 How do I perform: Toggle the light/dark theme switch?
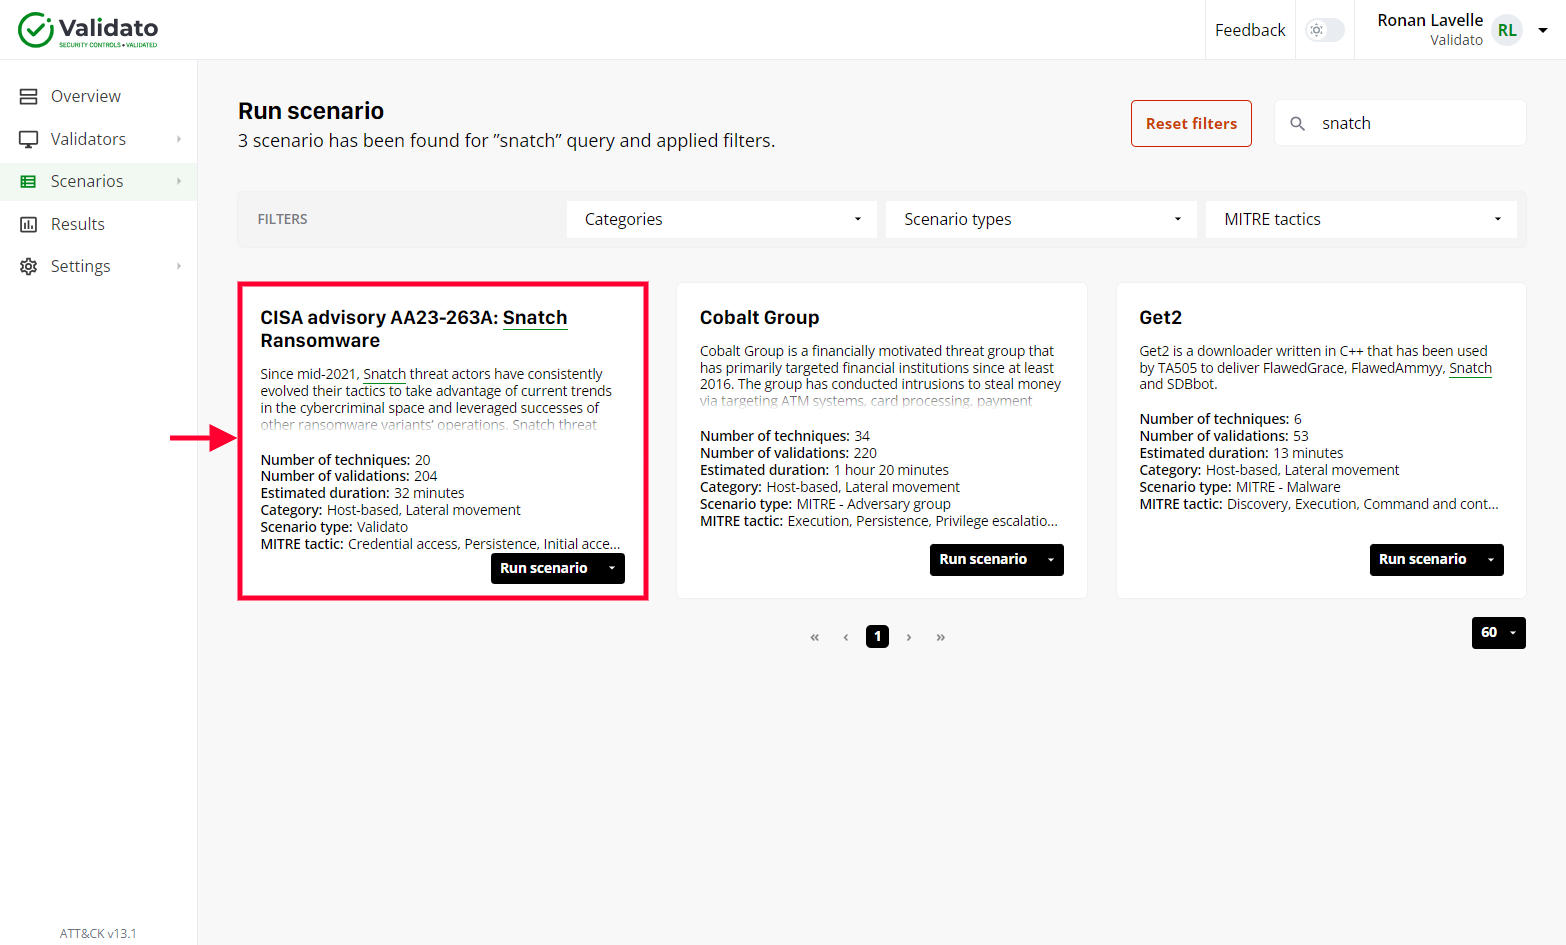click(x=1324, y=30)
